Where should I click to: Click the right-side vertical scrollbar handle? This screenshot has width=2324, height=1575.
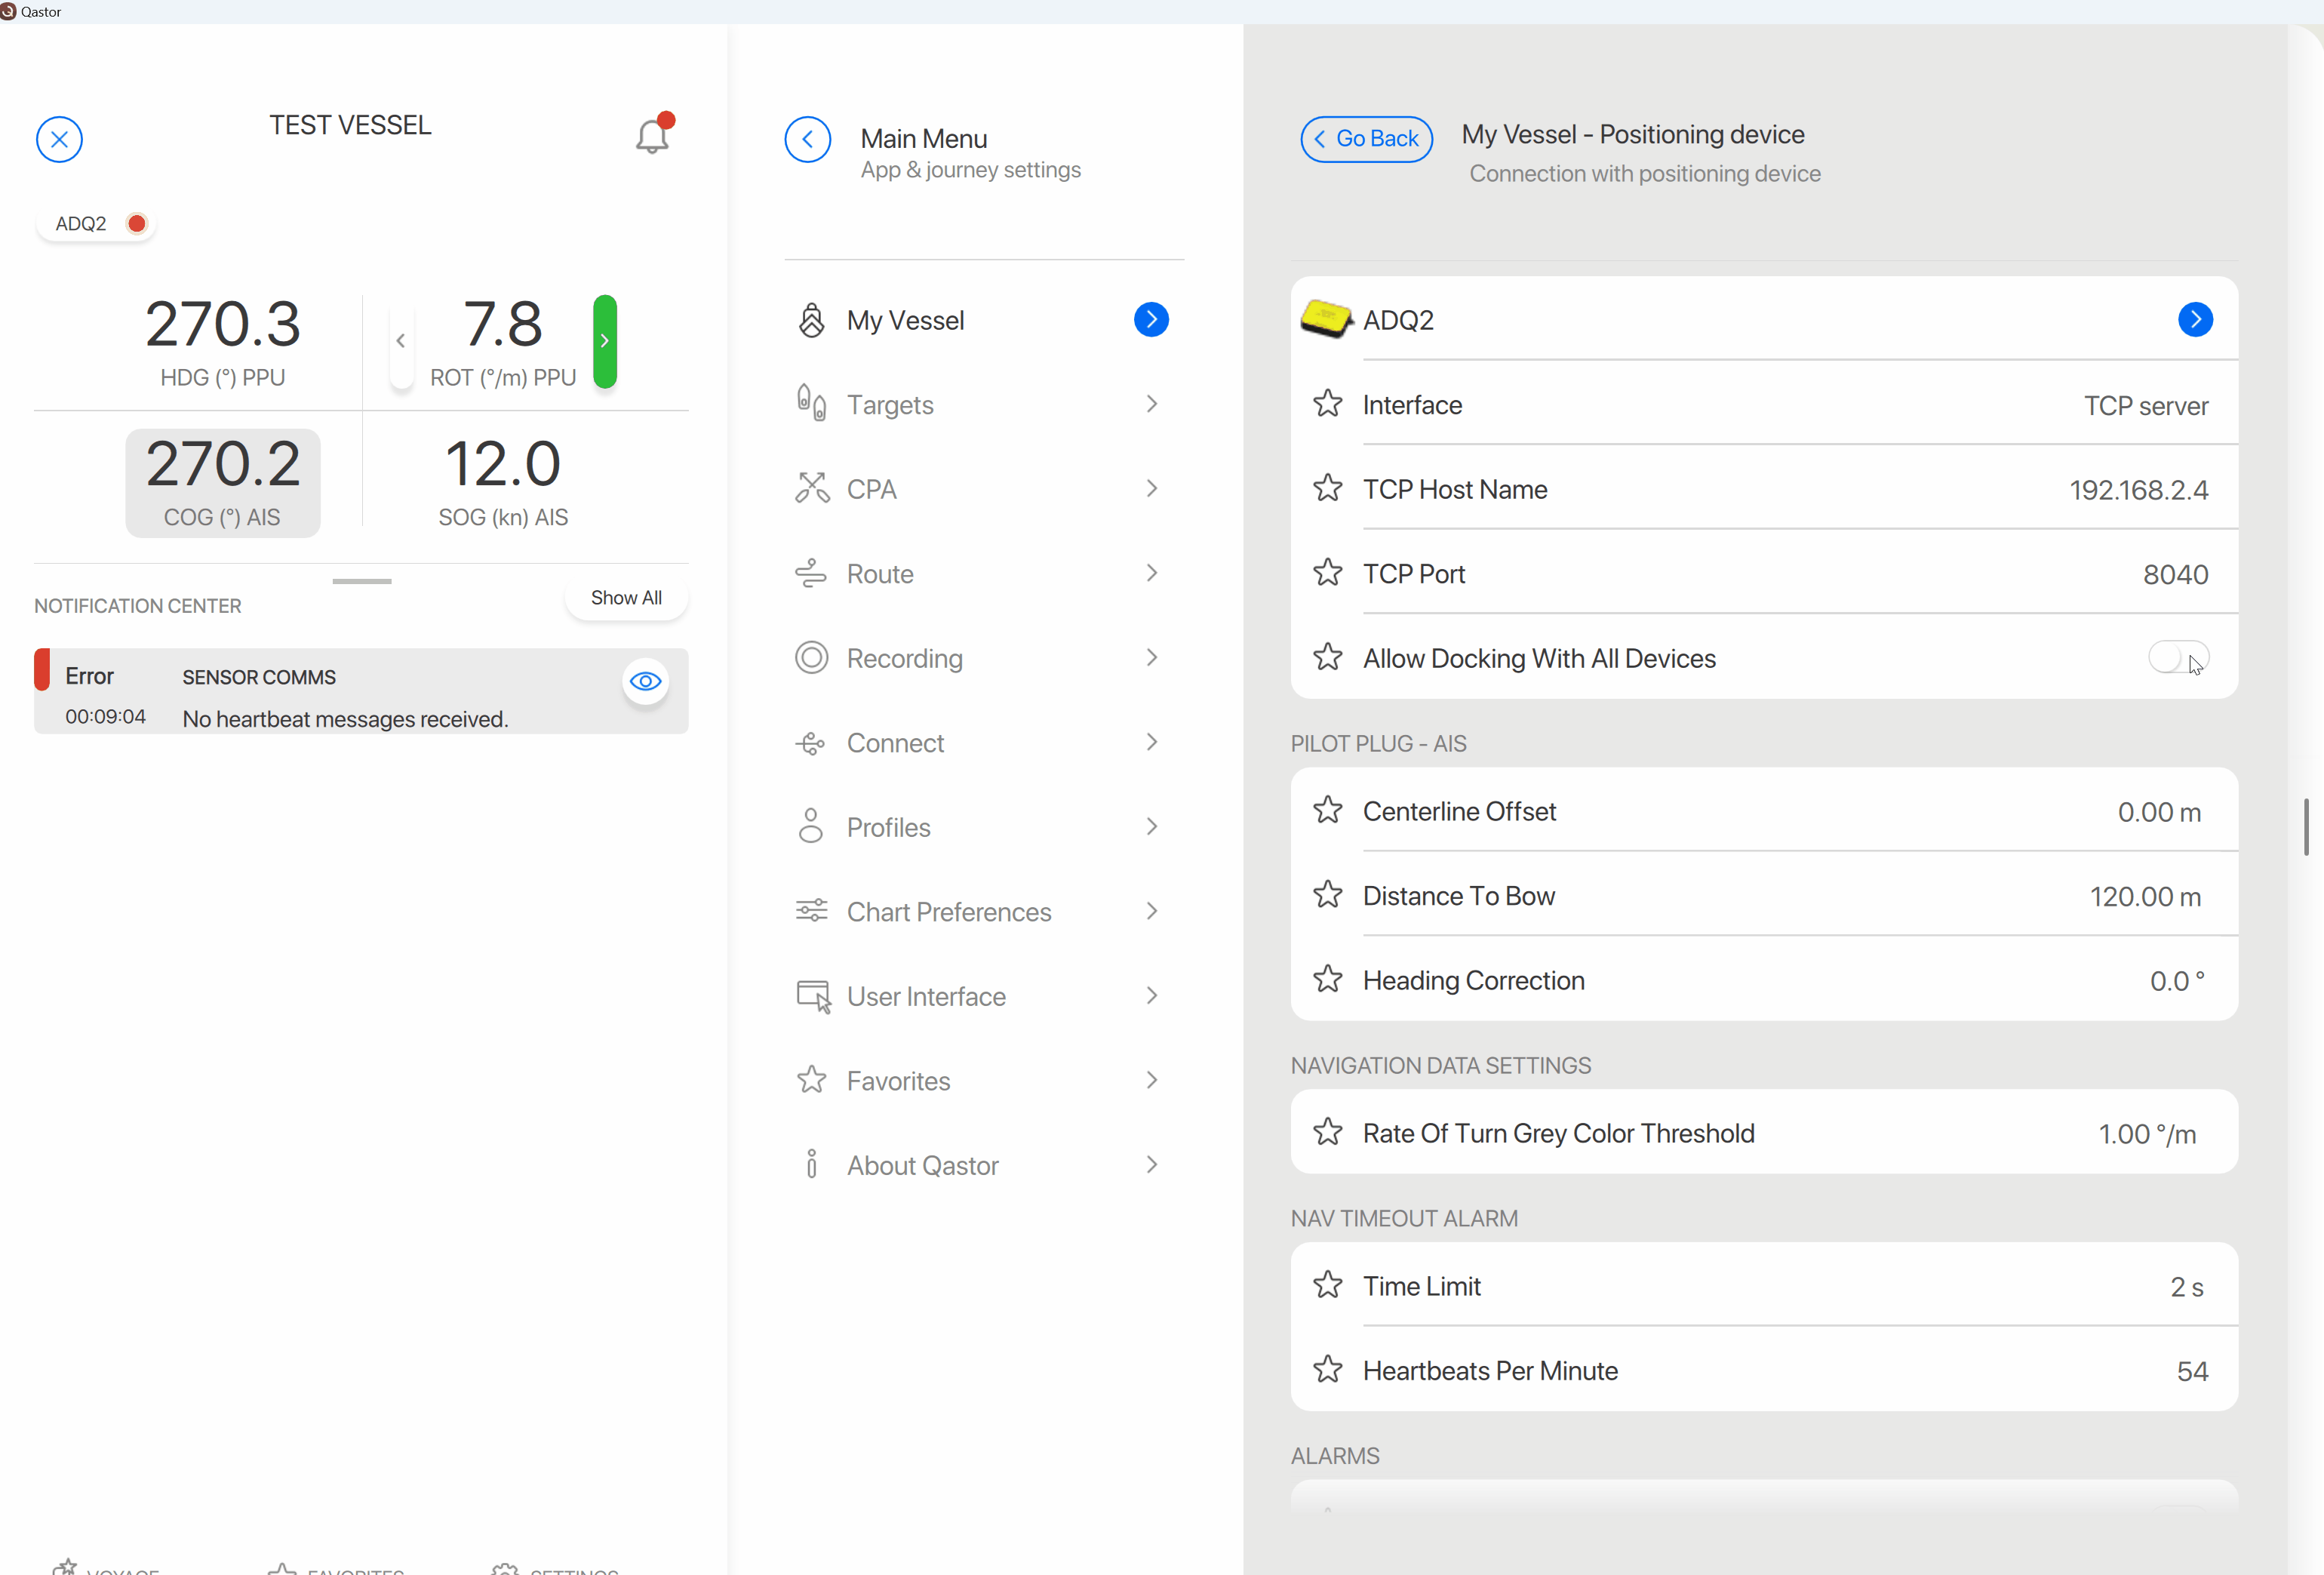click(x=2306, y=826)
